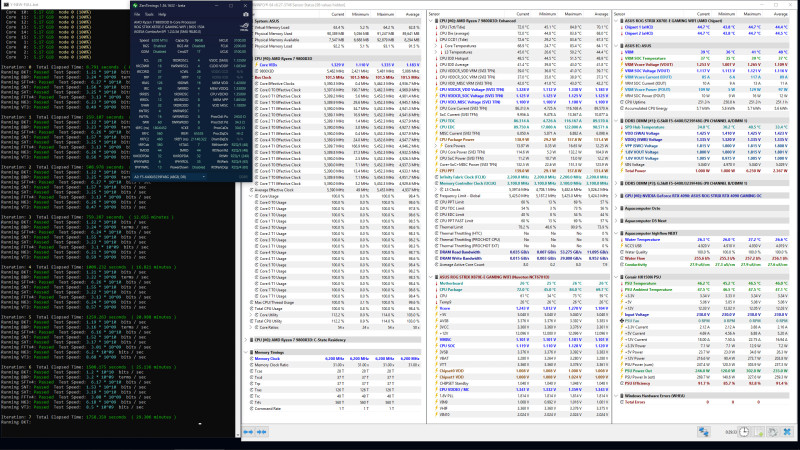
Task: Click thermometer icon beside Motherboard row
Action: (437, 283)
